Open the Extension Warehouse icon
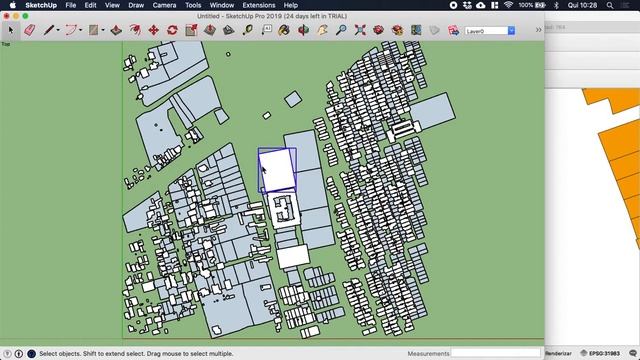 (x=397, y=30)
